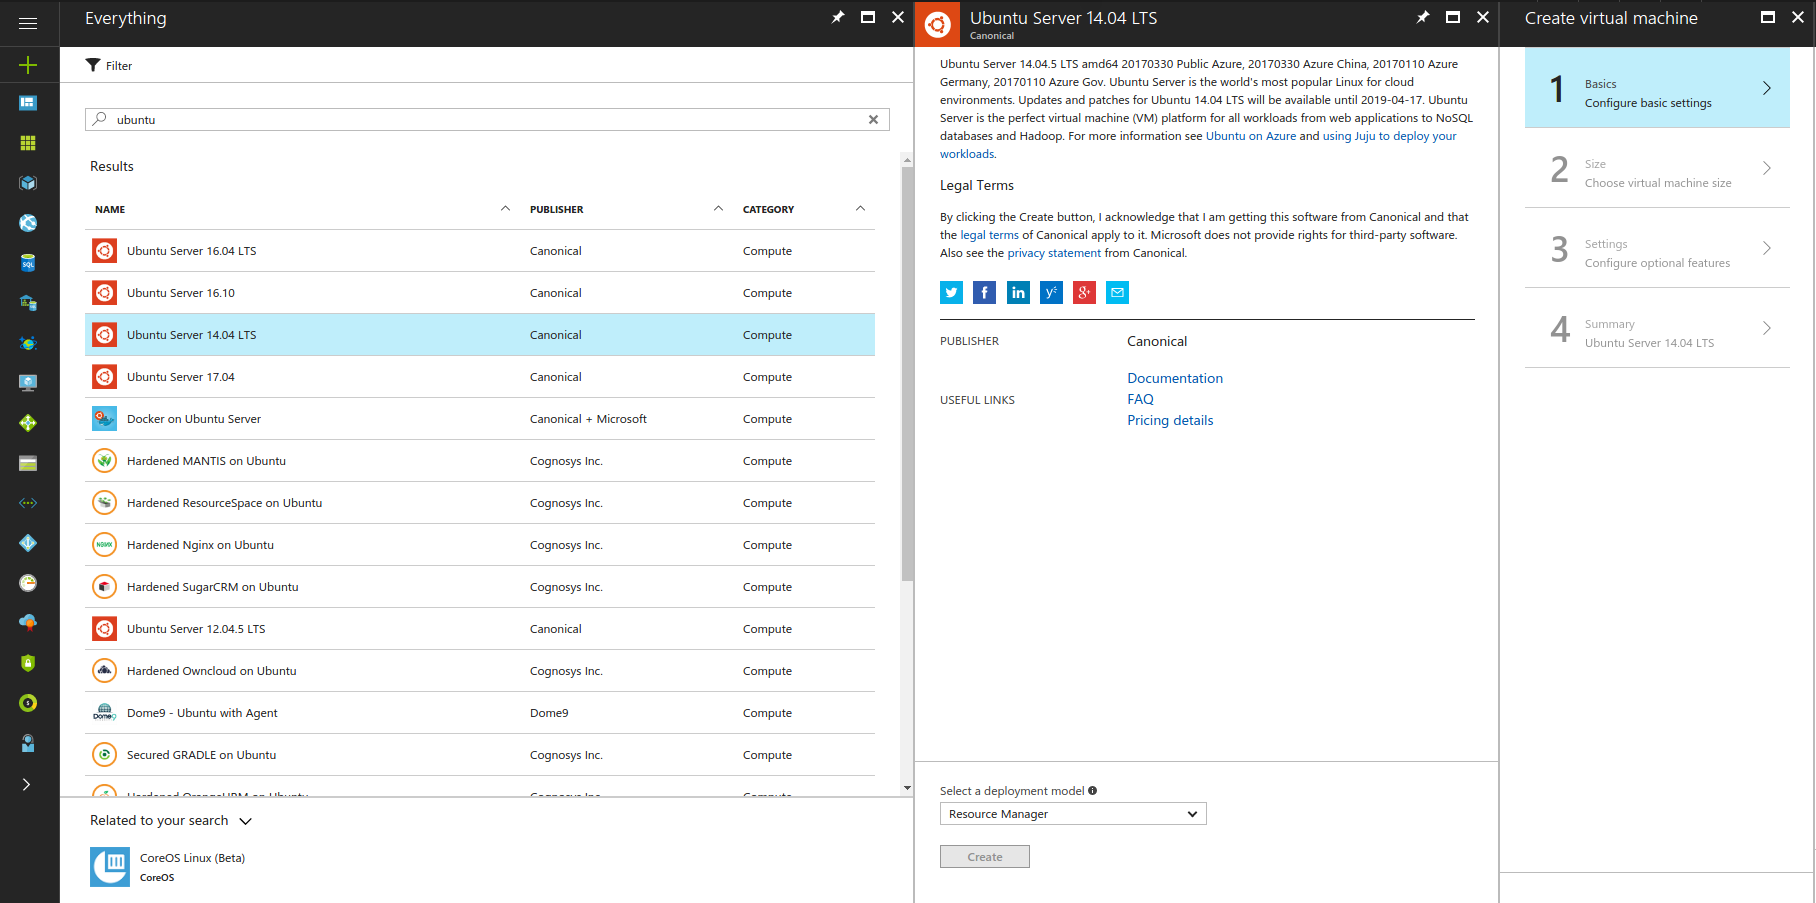Select Hardened Nginx on Ubuntu row

[480, 545]
